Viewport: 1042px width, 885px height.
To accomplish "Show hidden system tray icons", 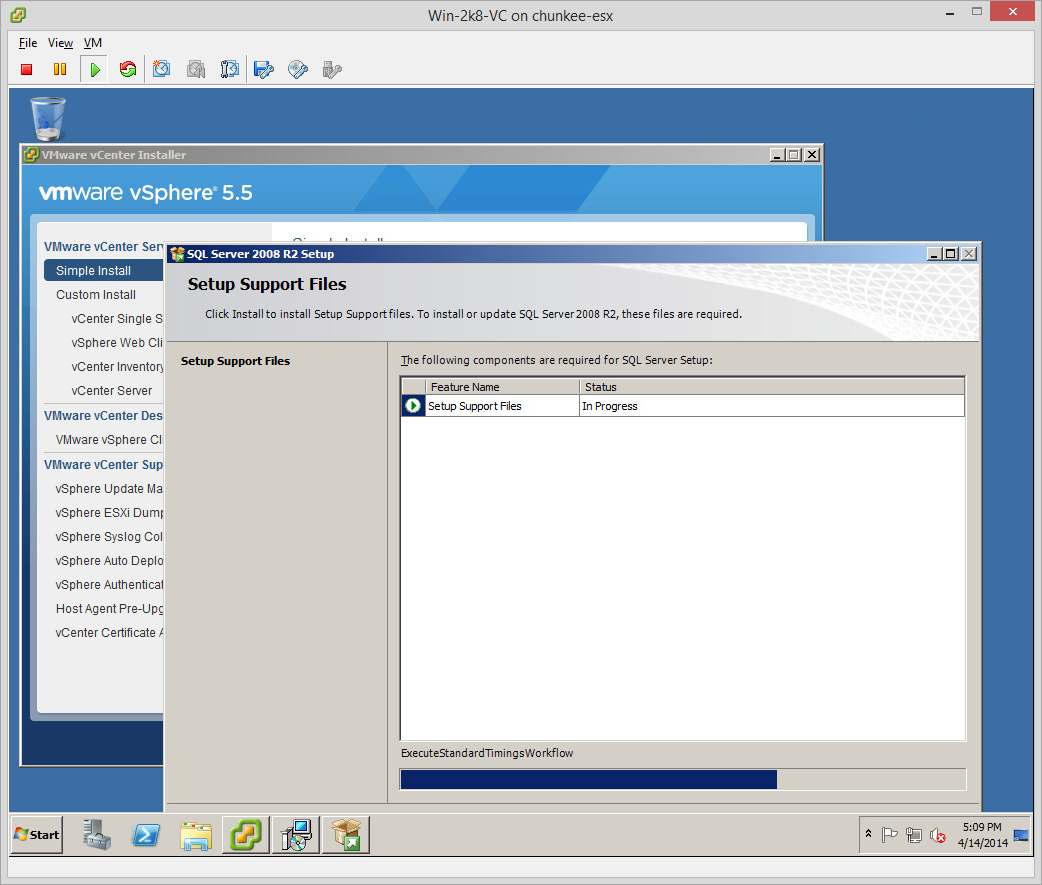I will coord(868,834).
